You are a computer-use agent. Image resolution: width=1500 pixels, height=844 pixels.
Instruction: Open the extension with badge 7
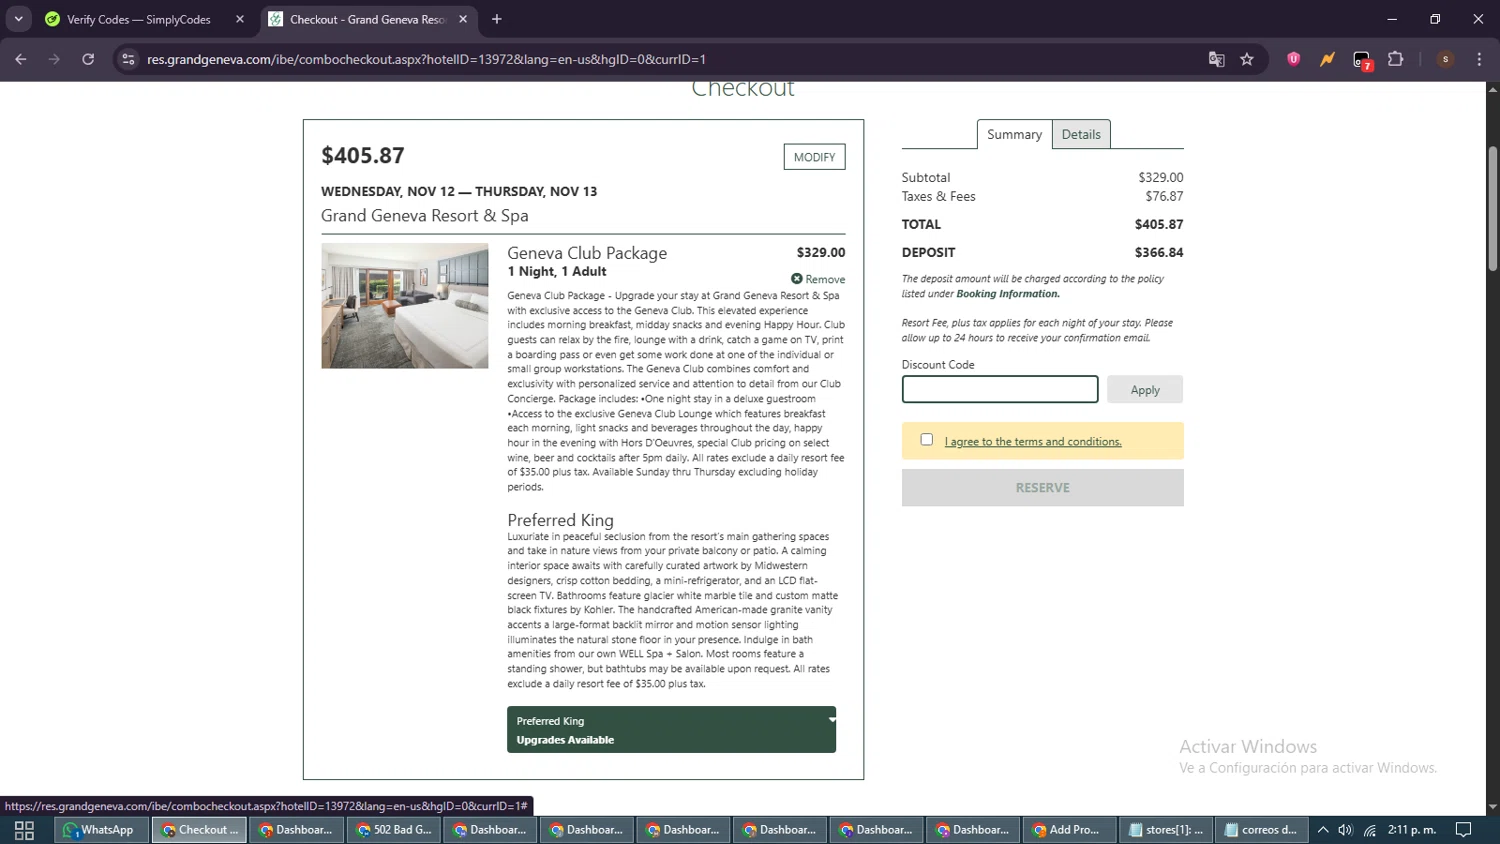coord(1362,60)
